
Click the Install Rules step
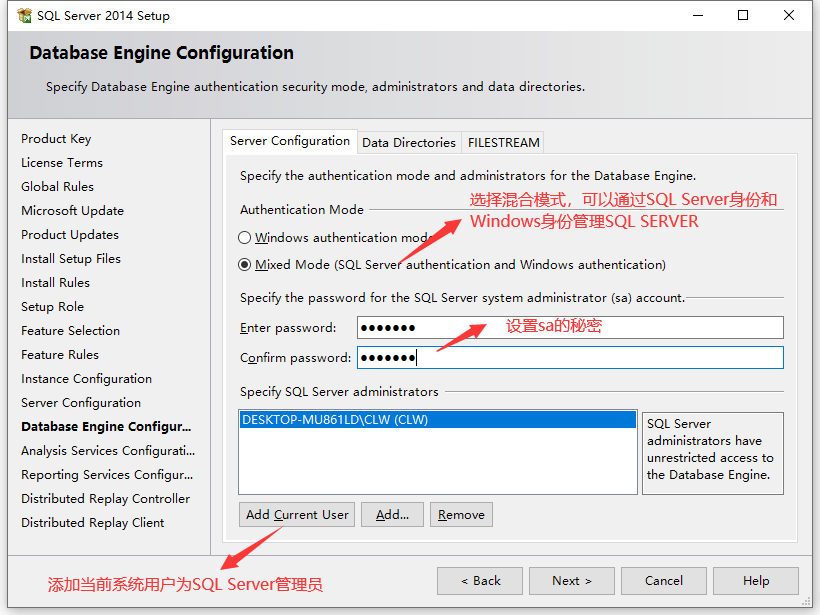55,283
